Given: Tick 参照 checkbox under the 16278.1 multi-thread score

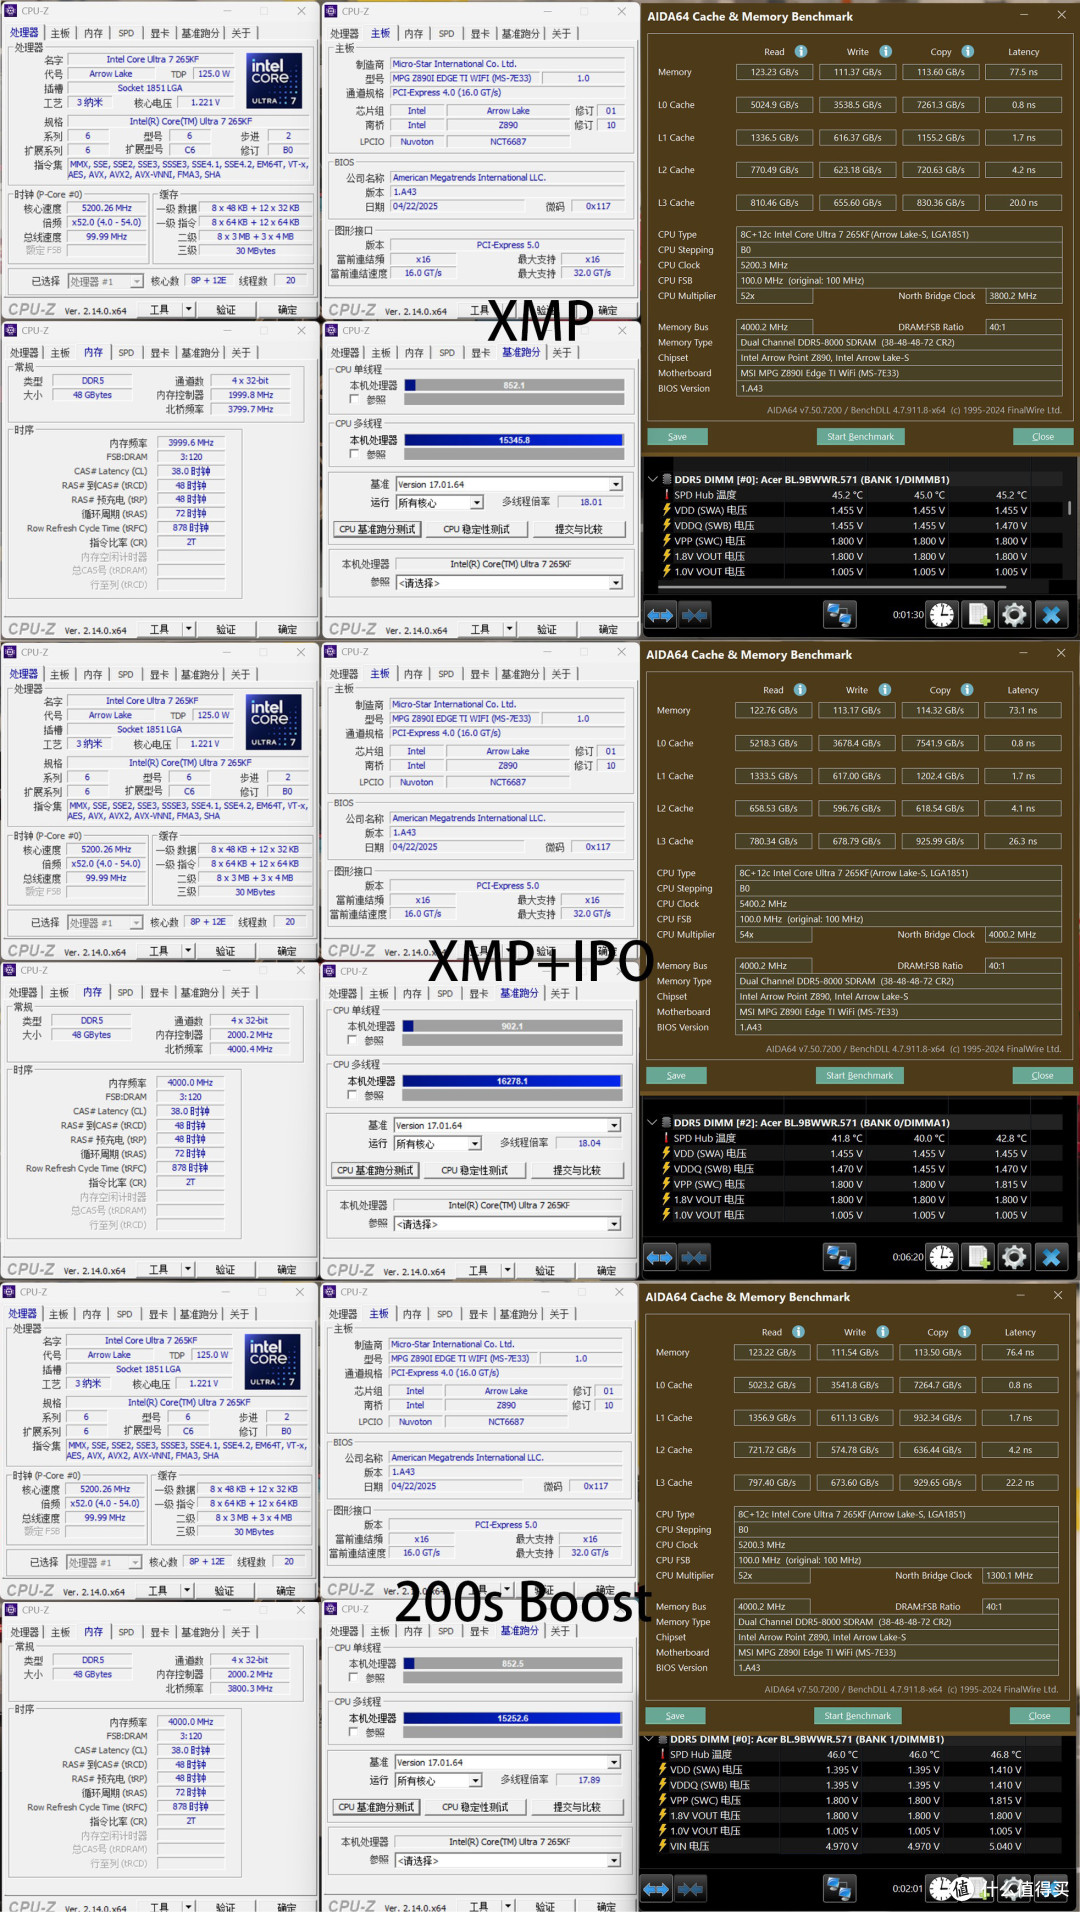Looking at the screenshot, I should pyautogui.click(x=352, y=1095).
